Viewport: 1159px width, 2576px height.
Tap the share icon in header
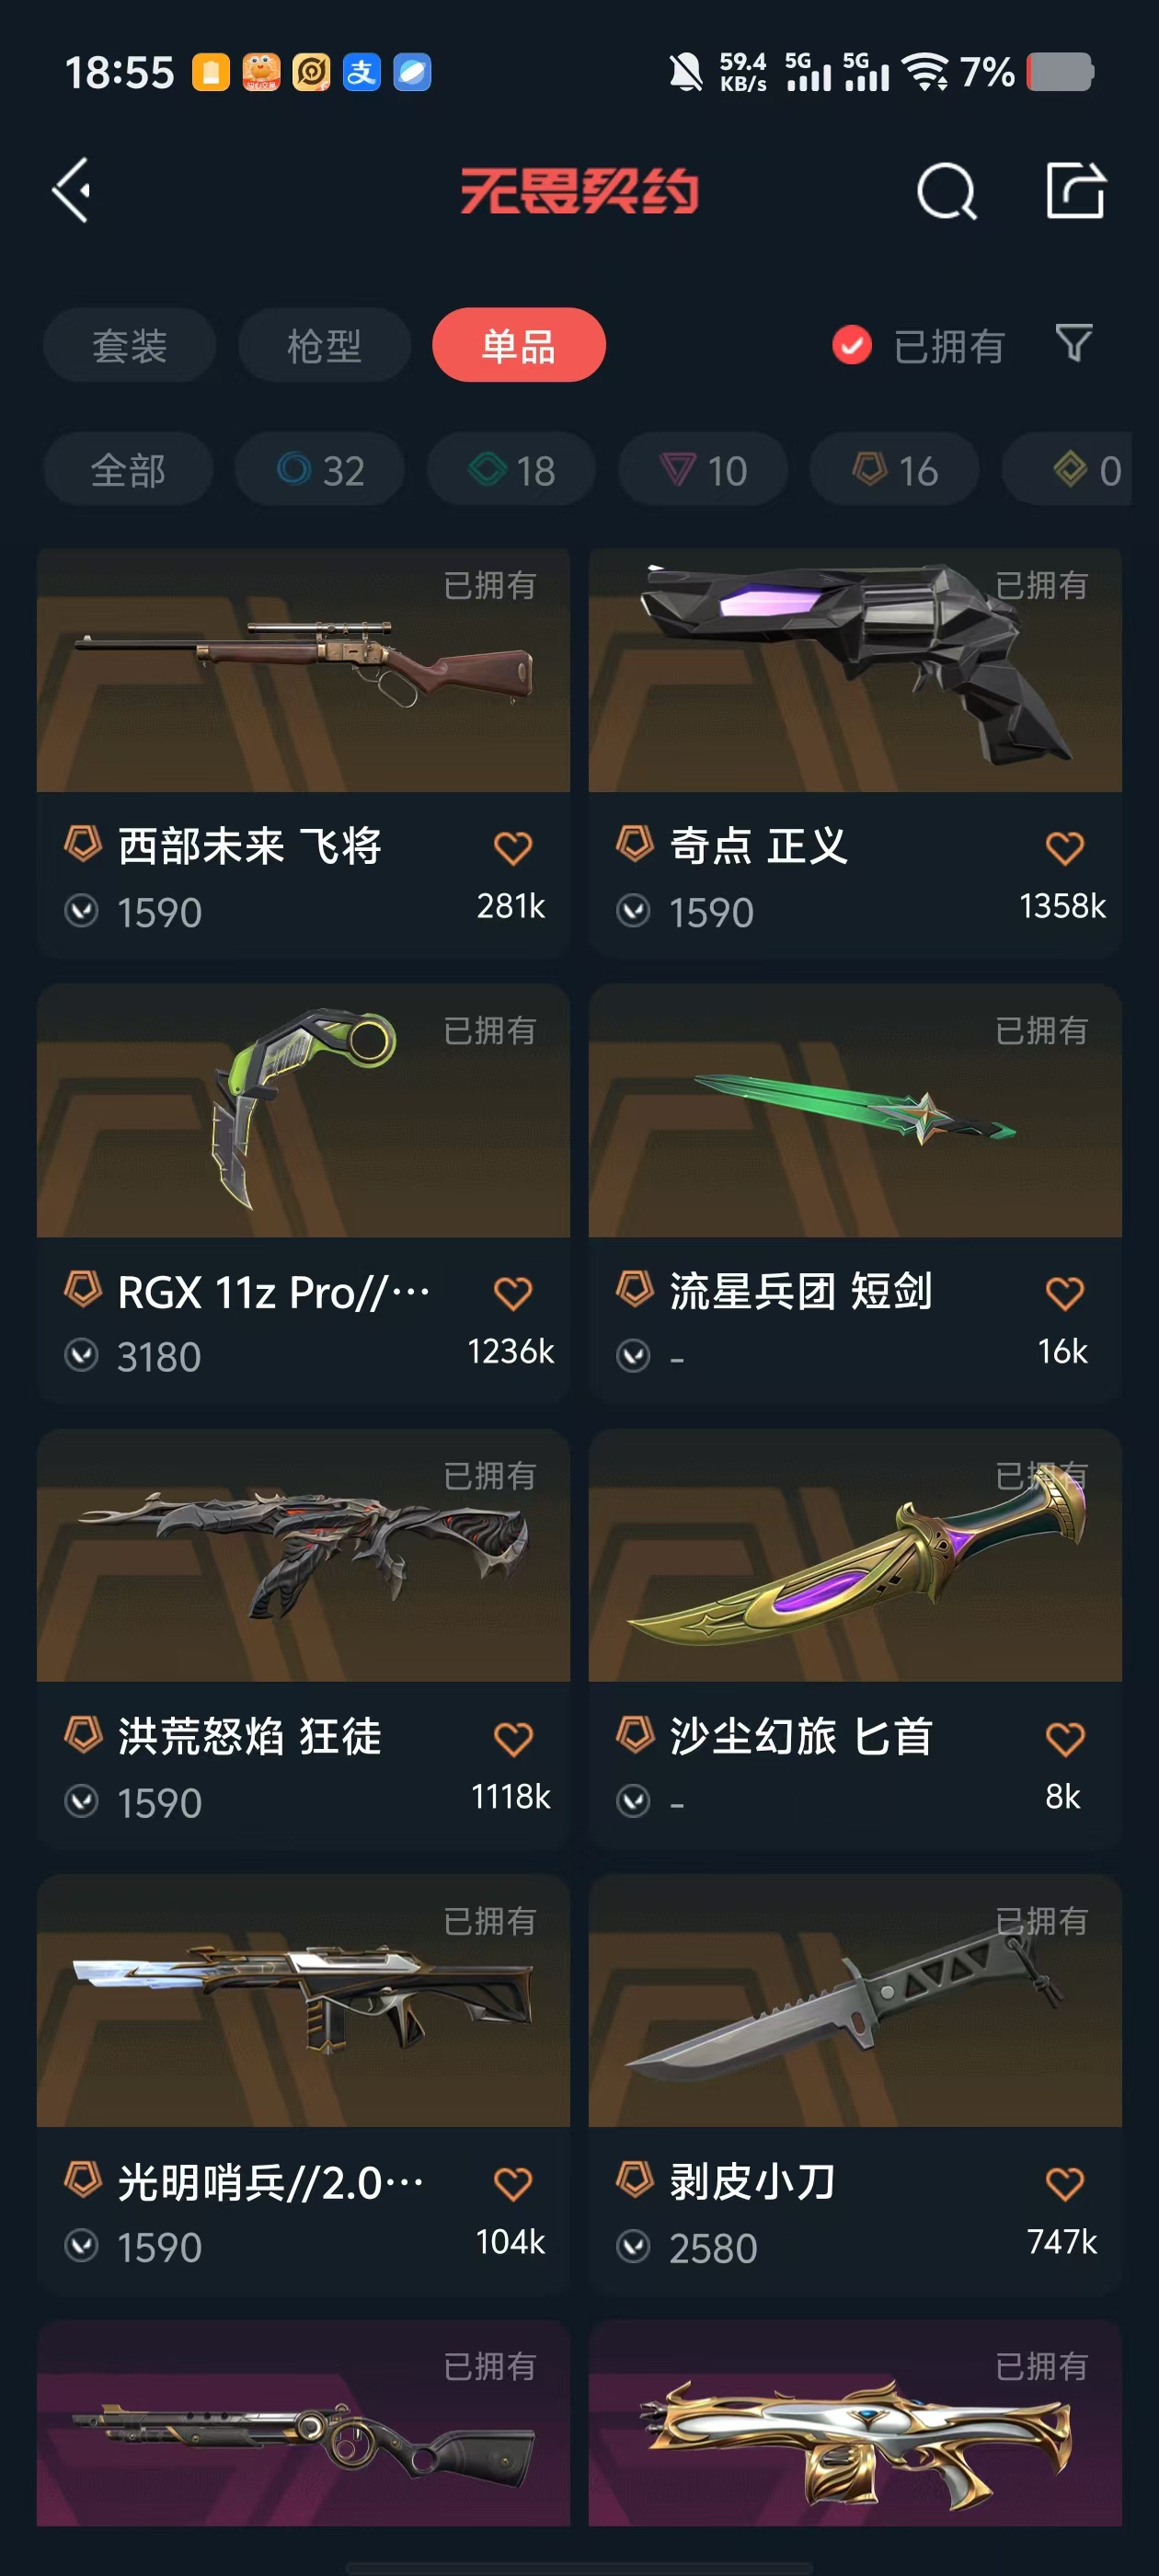pyautogui.click(x=1076, y=189)
